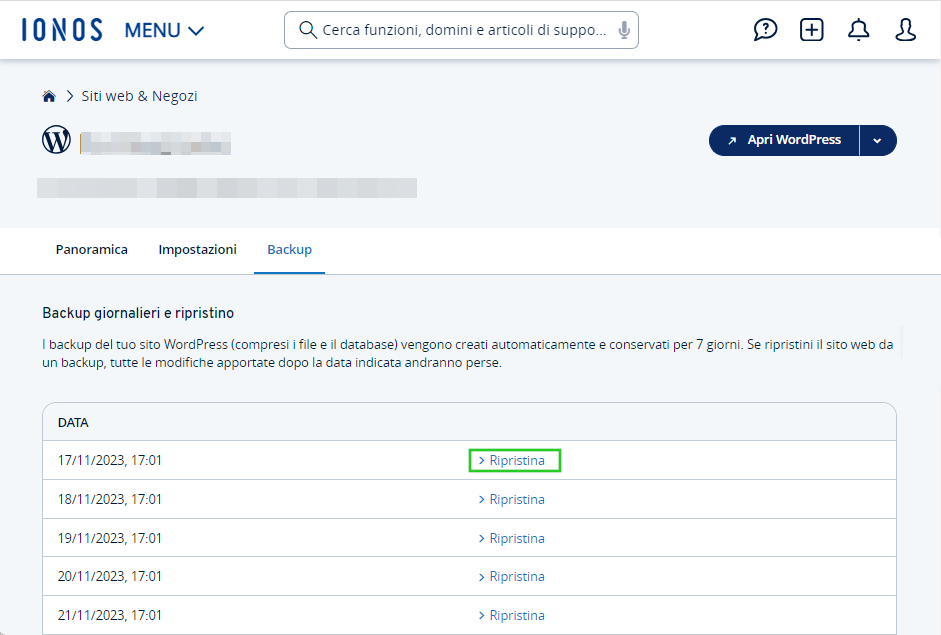
Task: Activate the microphone voice search icon
Action: pyautogui.click(x=624, y=30)
